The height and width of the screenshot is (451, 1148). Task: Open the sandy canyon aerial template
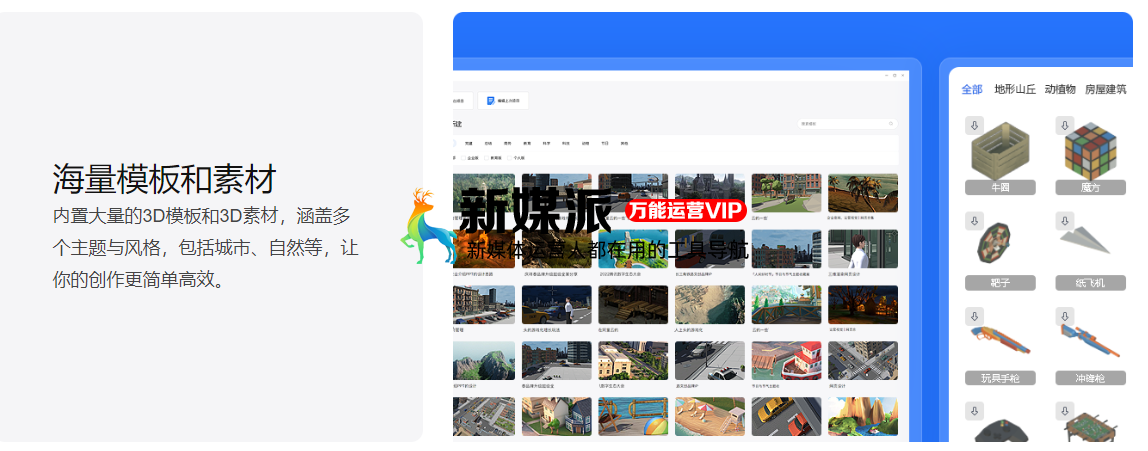click(x=709, y=305)
